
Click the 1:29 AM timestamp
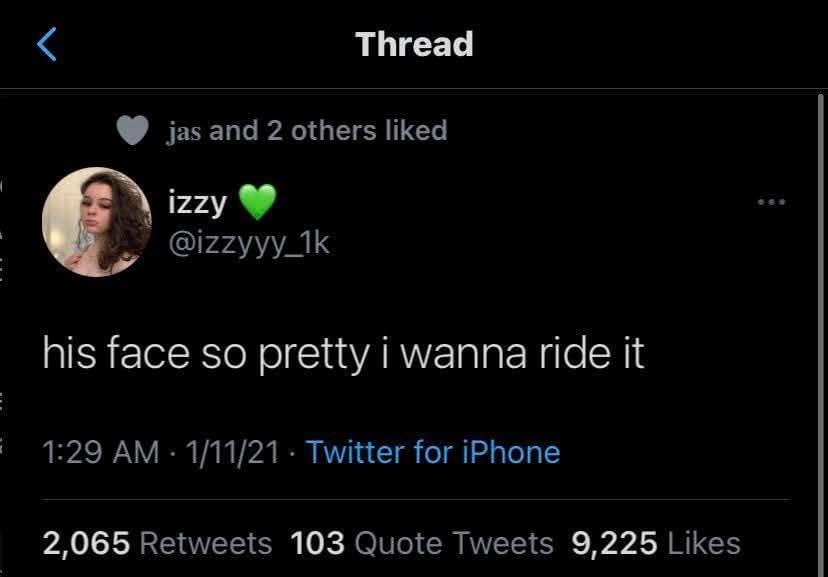tap(99, 452)
